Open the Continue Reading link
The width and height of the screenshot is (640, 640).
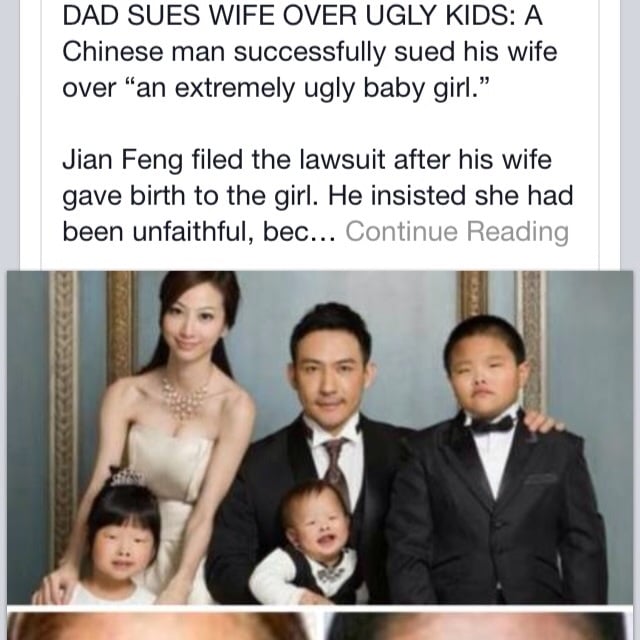457,232
